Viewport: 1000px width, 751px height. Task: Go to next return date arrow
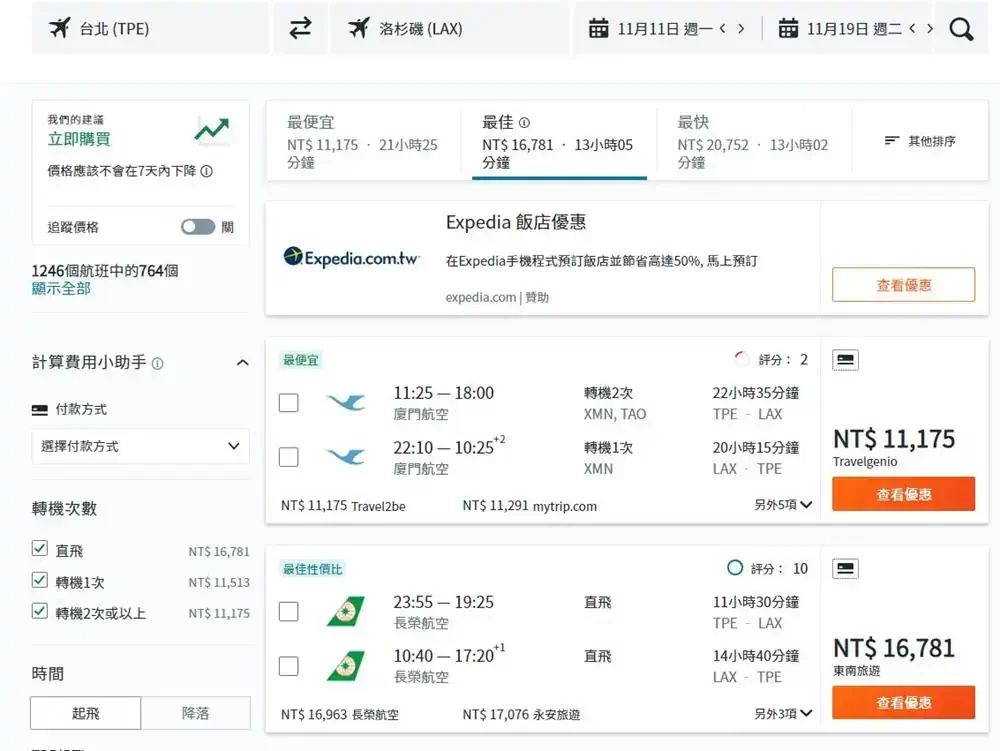pyautogui.click(x=930, y=29)
